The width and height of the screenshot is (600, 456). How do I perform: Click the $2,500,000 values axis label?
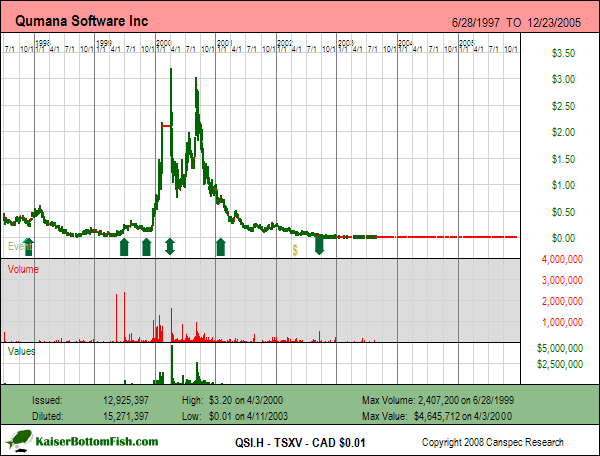click(x=560, y=364)
